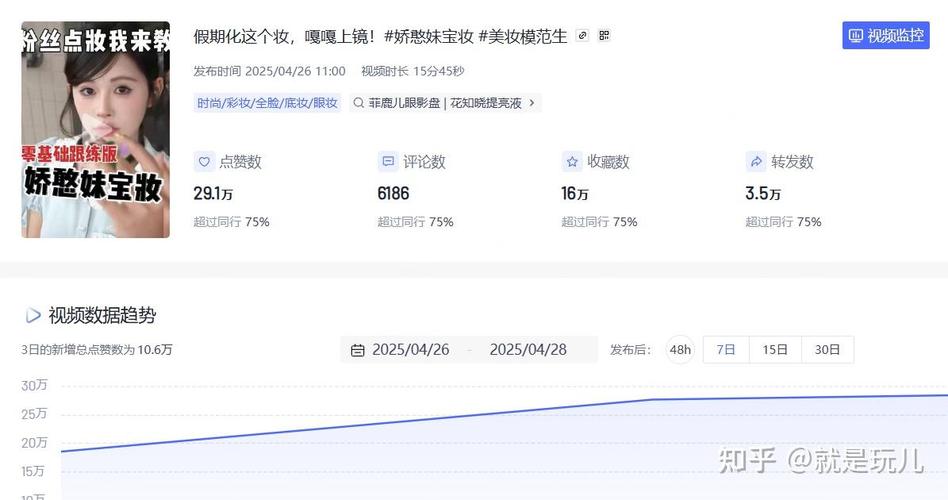
Task: Click 超过同行 75% under 点赞数
Action: [232, 222]
